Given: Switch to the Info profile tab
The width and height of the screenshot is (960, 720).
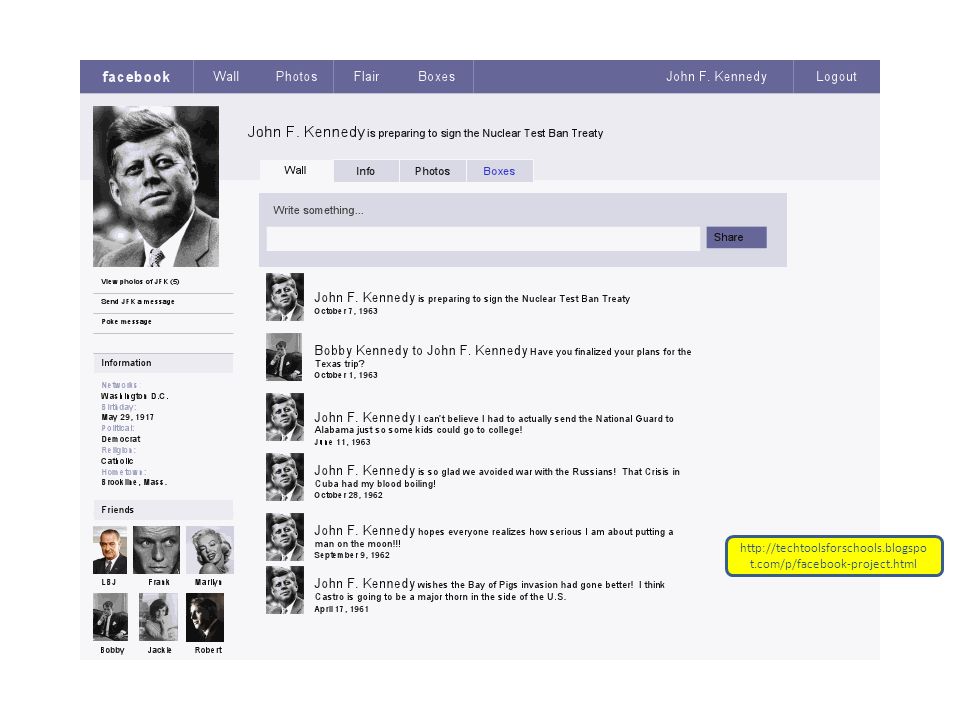Looking at the screenshot, I should 366,171.
